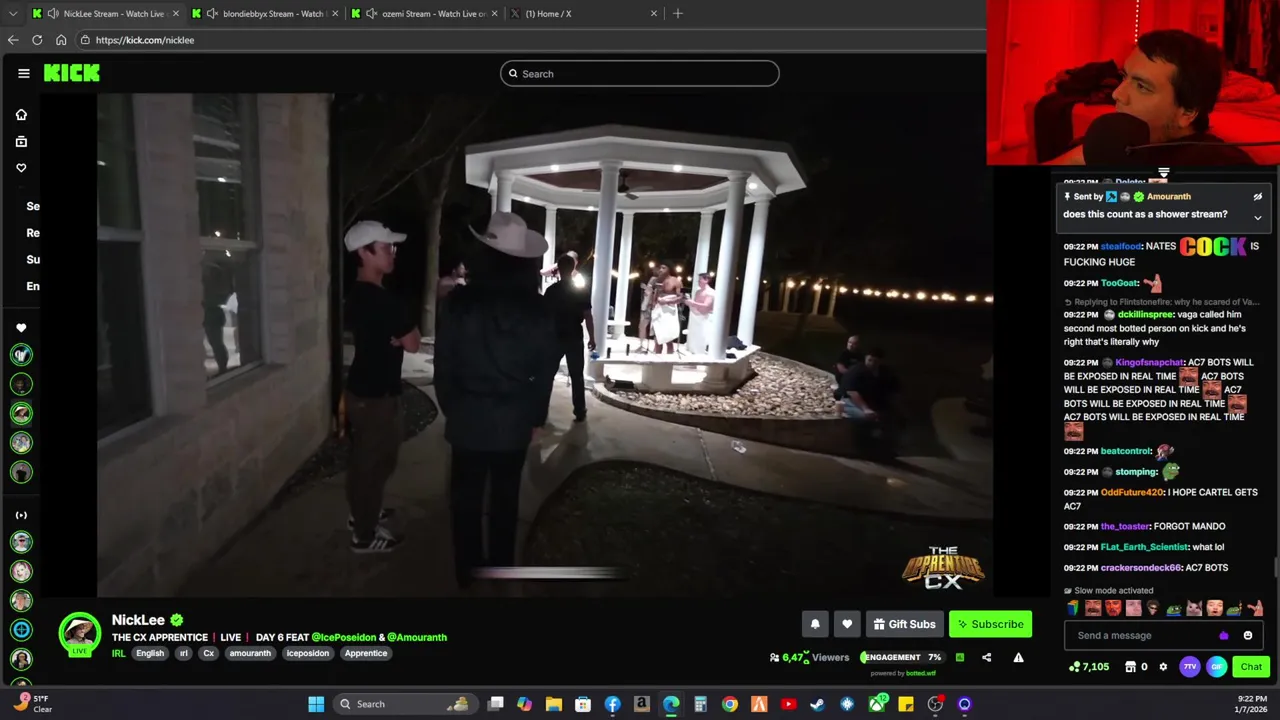Image resolution: width=1280 pixels, height=720 pixels.
Task: Click the NickLee channel avatar
Action: [x=79, y=634]
